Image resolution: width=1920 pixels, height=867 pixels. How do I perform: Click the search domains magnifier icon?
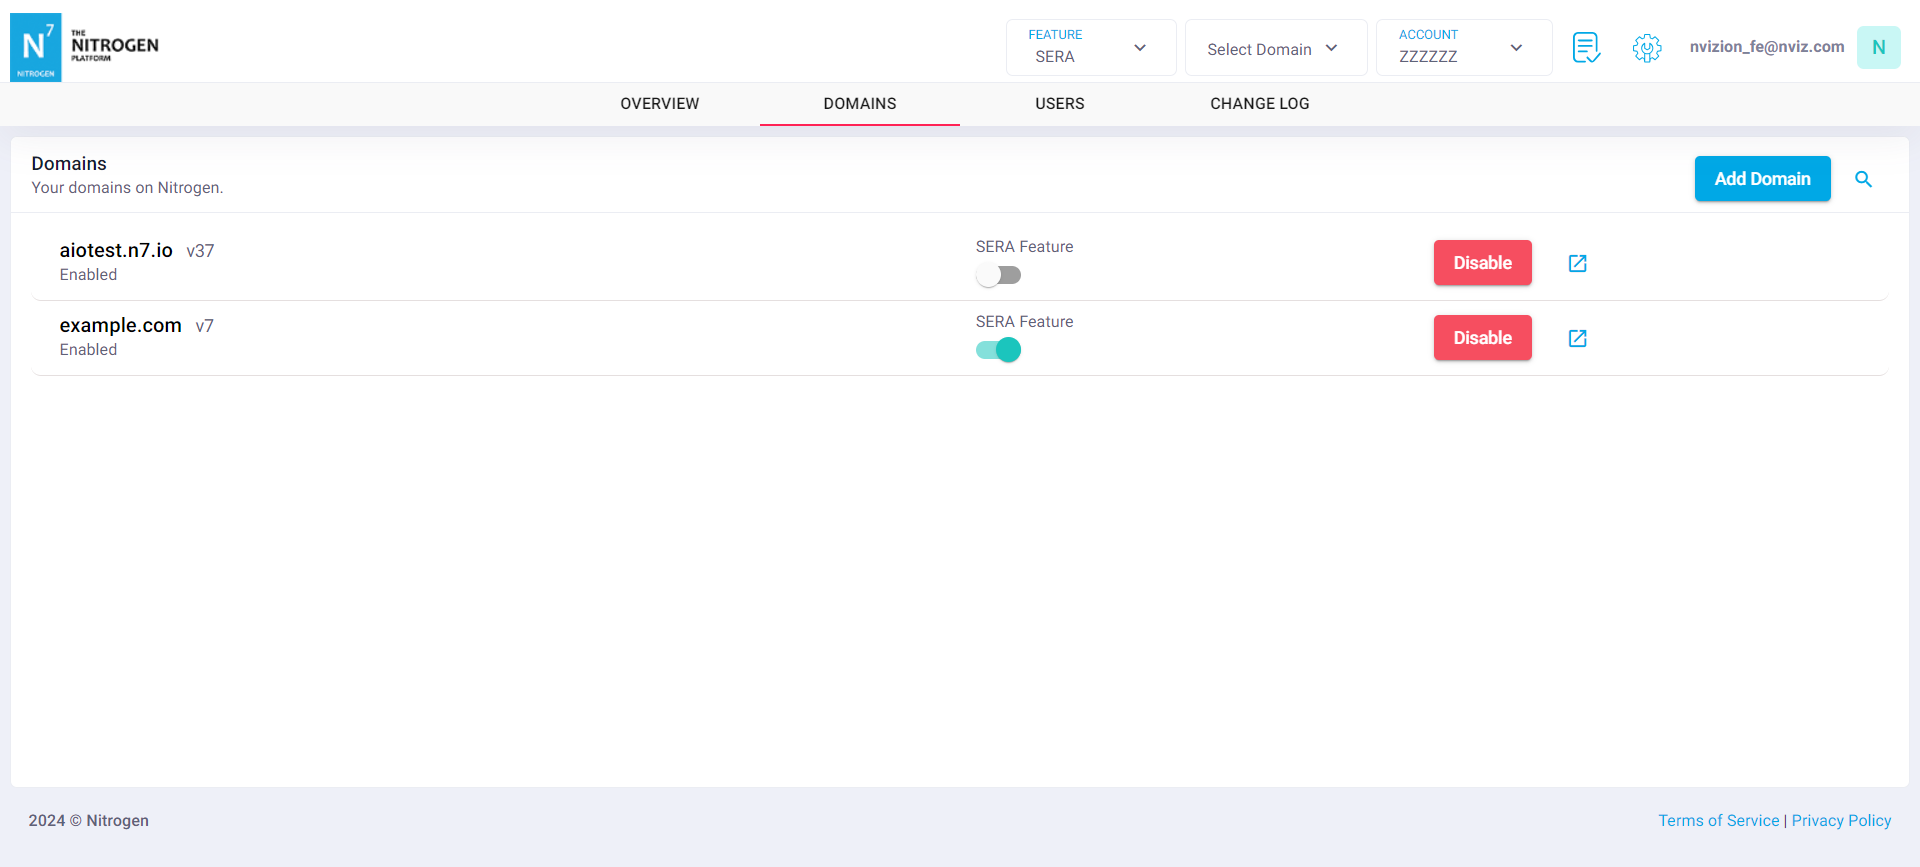pos(1863,179)
